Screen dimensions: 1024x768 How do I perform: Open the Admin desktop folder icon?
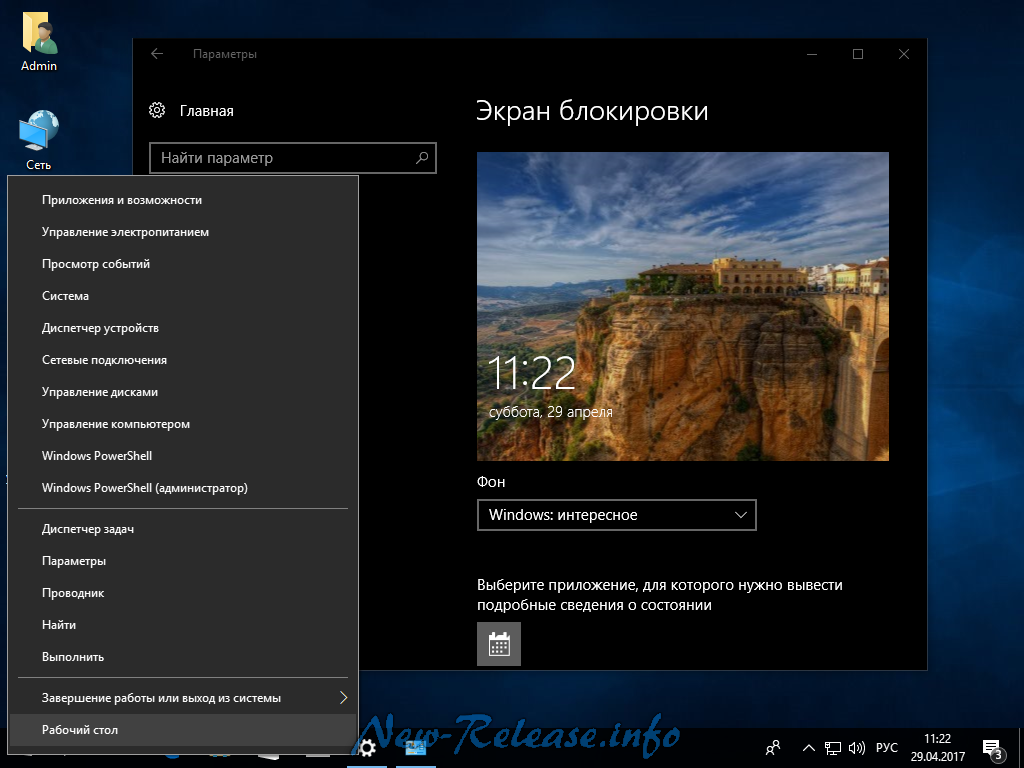pyautogui.click(x=39, y=40)
